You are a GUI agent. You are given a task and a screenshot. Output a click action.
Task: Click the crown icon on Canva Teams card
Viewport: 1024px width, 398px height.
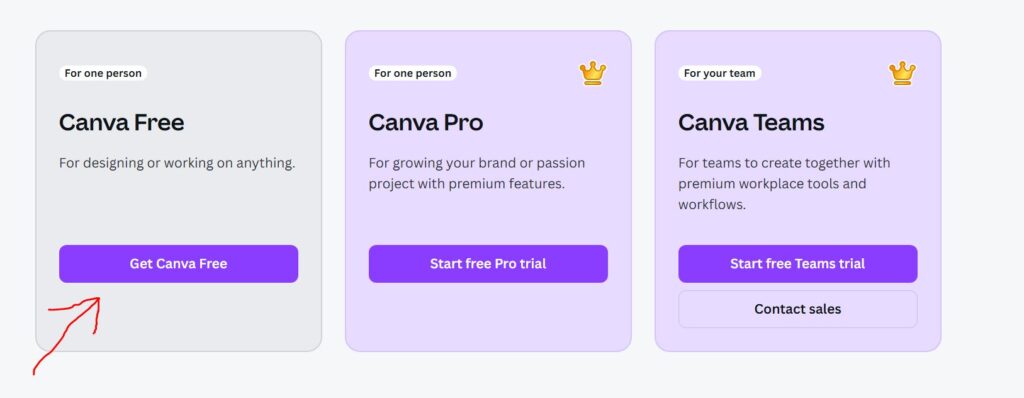point(902,73)
